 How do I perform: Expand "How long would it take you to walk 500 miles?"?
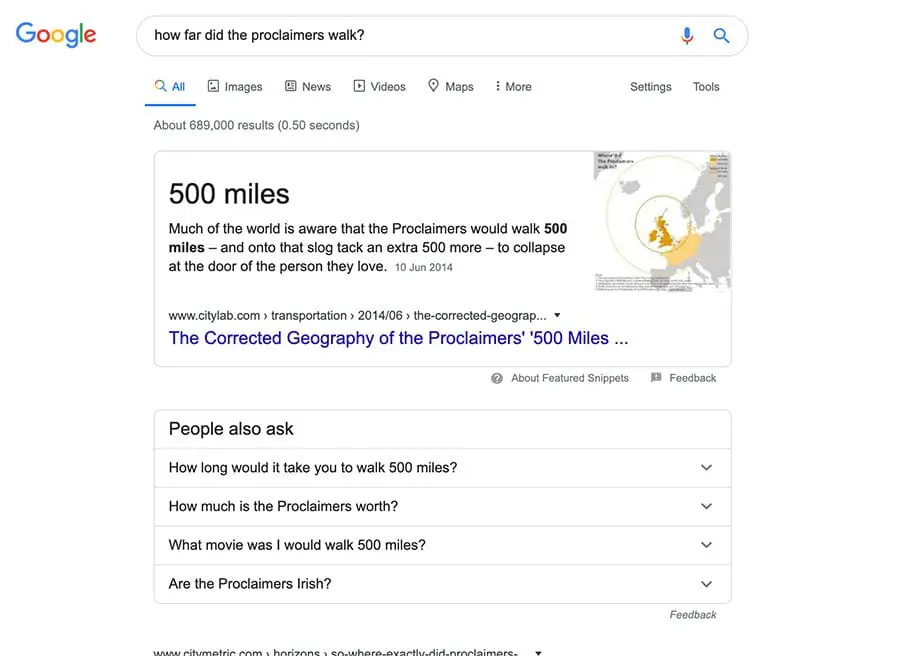click(706, 468)
